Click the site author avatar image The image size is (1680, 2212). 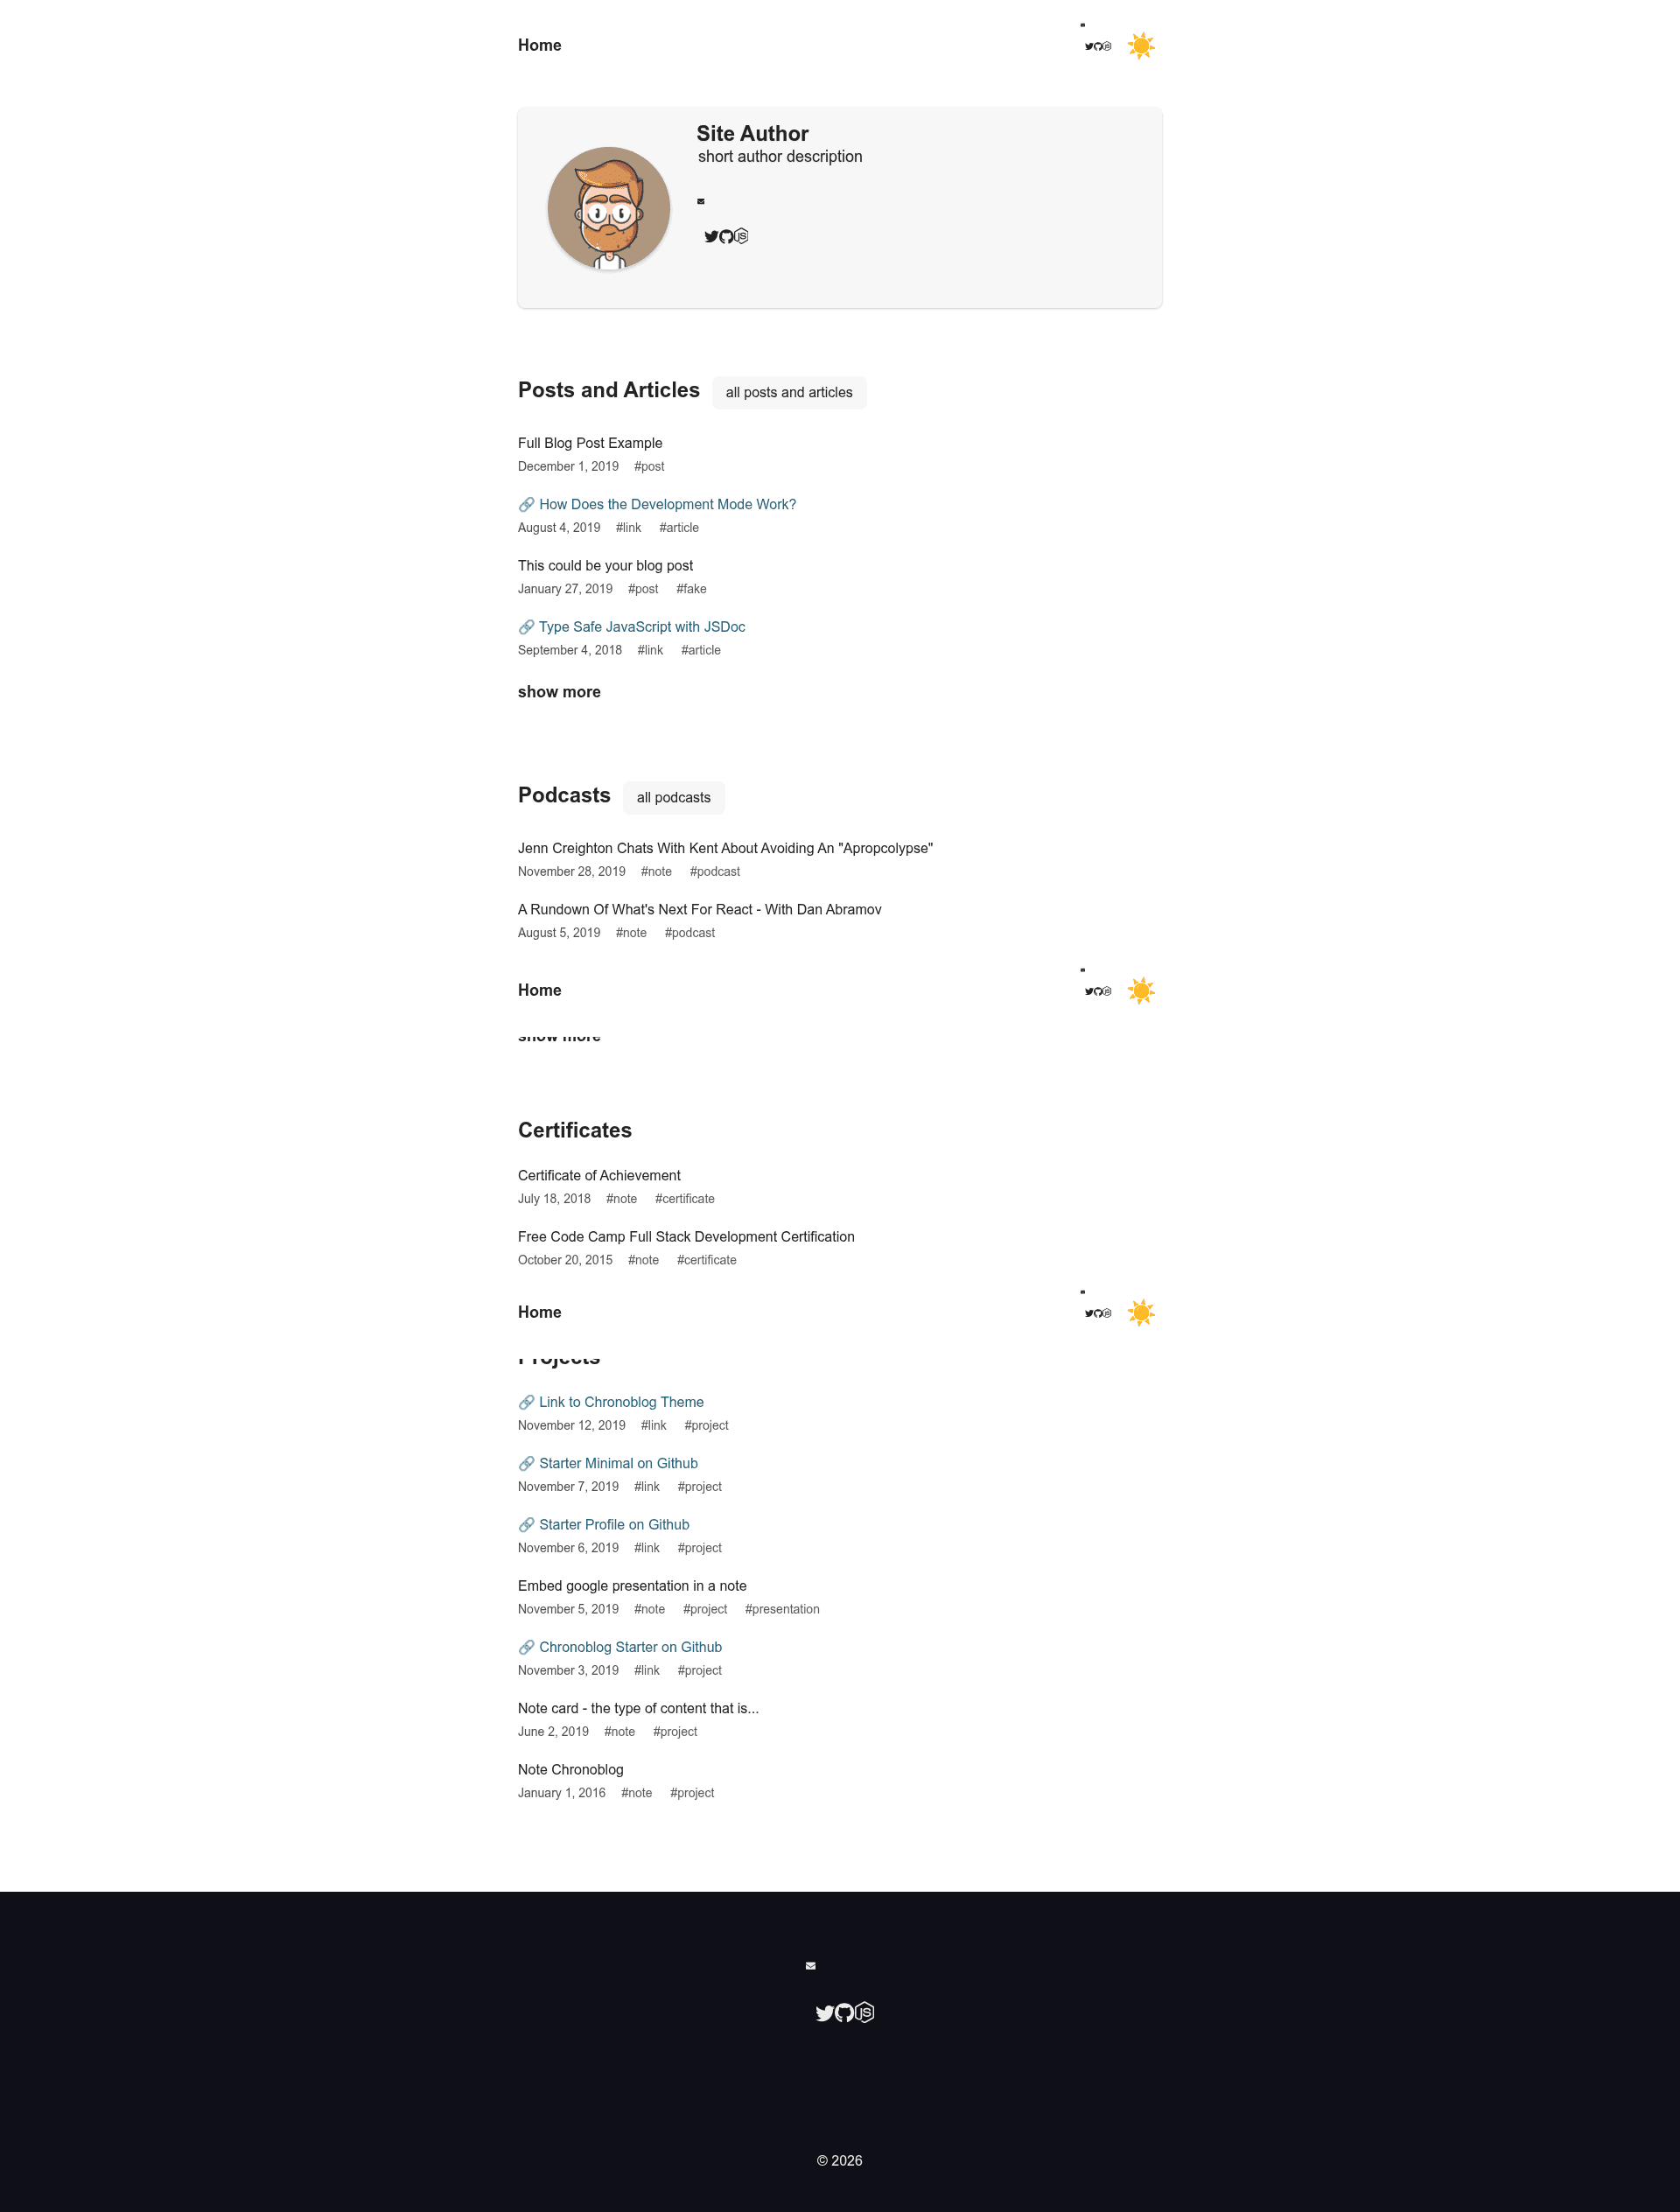pyautogui.click(x=609, y=208)
